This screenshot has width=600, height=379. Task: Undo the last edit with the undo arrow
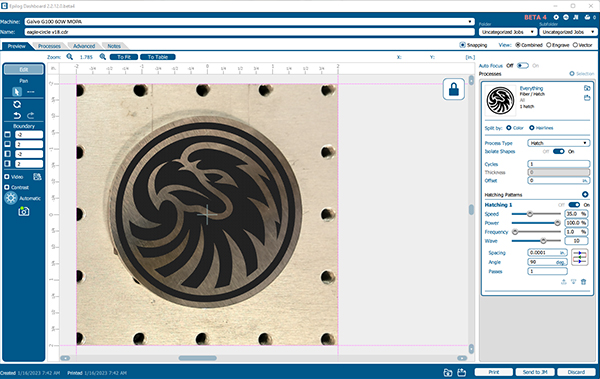[17, 115]
